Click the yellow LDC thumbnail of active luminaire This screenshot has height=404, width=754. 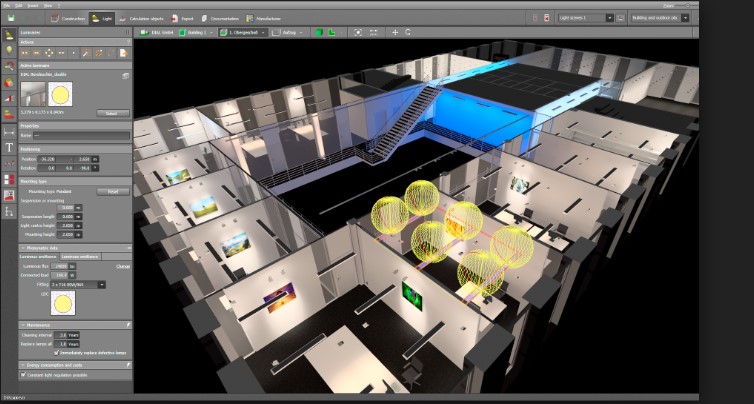pos(59,95)
